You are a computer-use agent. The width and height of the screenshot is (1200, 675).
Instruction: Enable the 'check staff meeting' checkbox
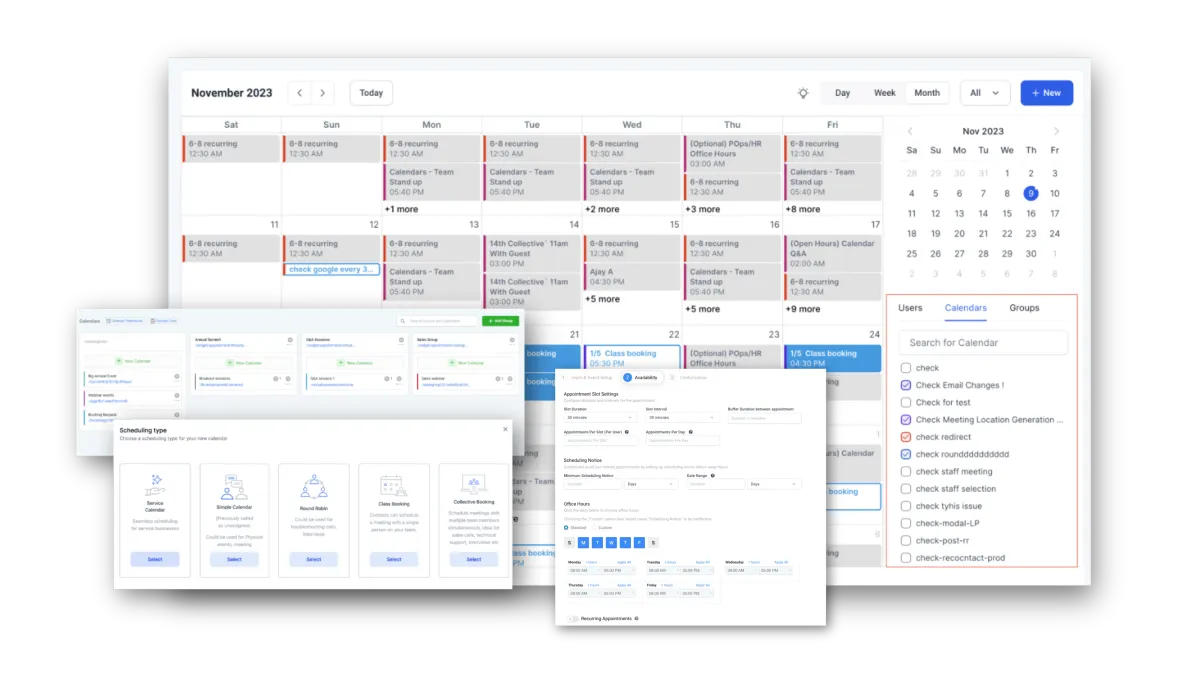[906, 472]
